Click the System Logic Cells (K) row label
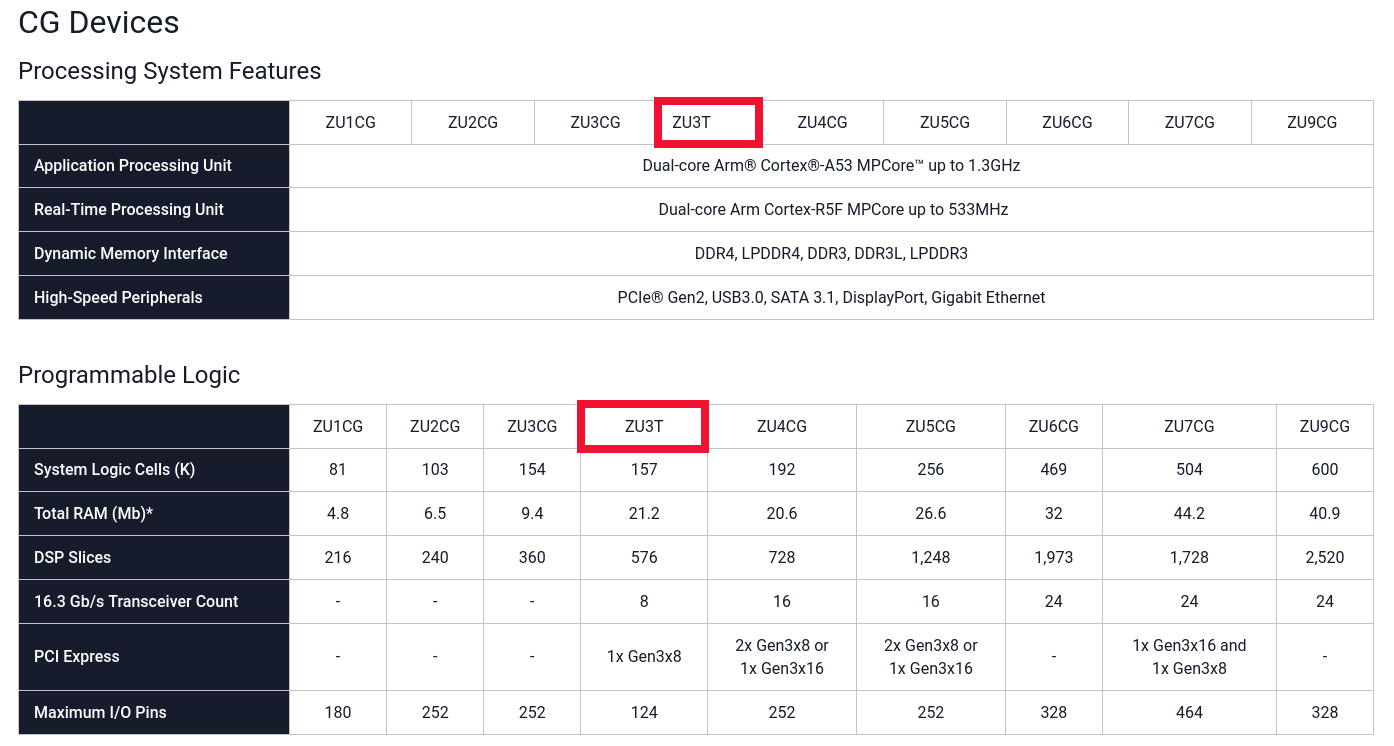This screenshot has height=746, width=1394. pos(114,470)
